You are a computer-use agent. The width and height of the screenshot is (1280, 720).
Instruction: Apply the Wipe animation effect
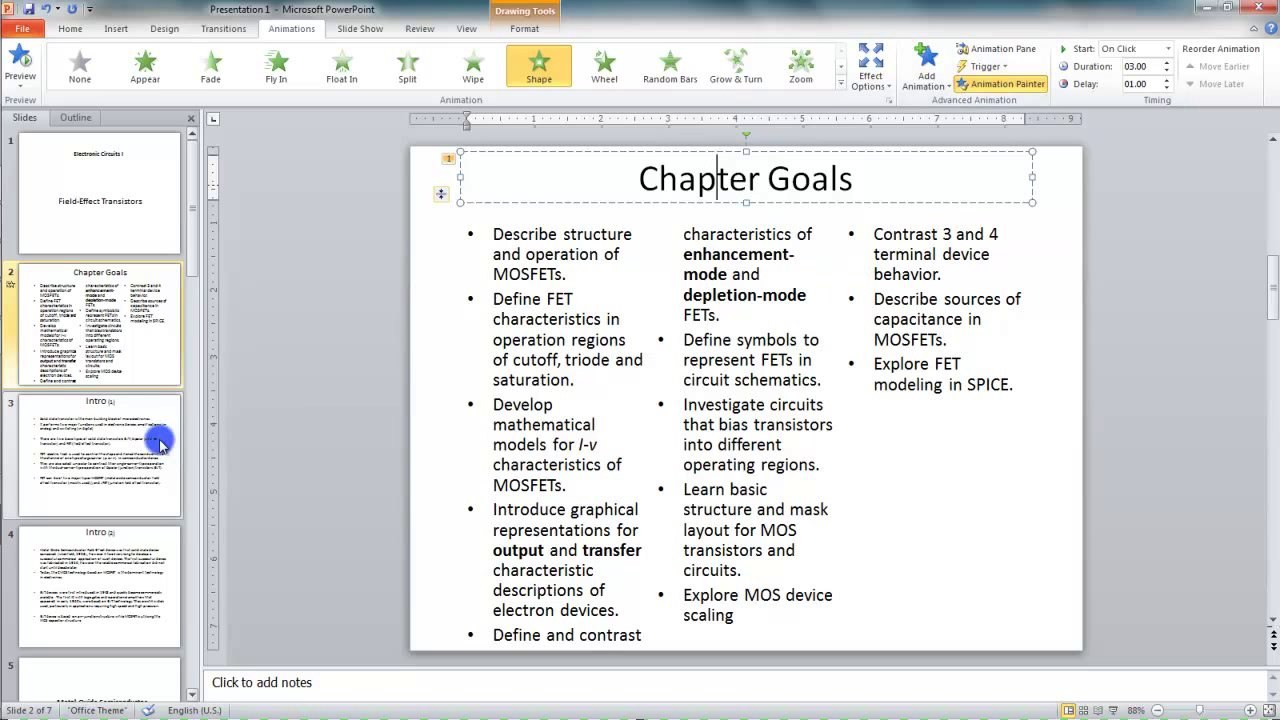click(473, 66)
